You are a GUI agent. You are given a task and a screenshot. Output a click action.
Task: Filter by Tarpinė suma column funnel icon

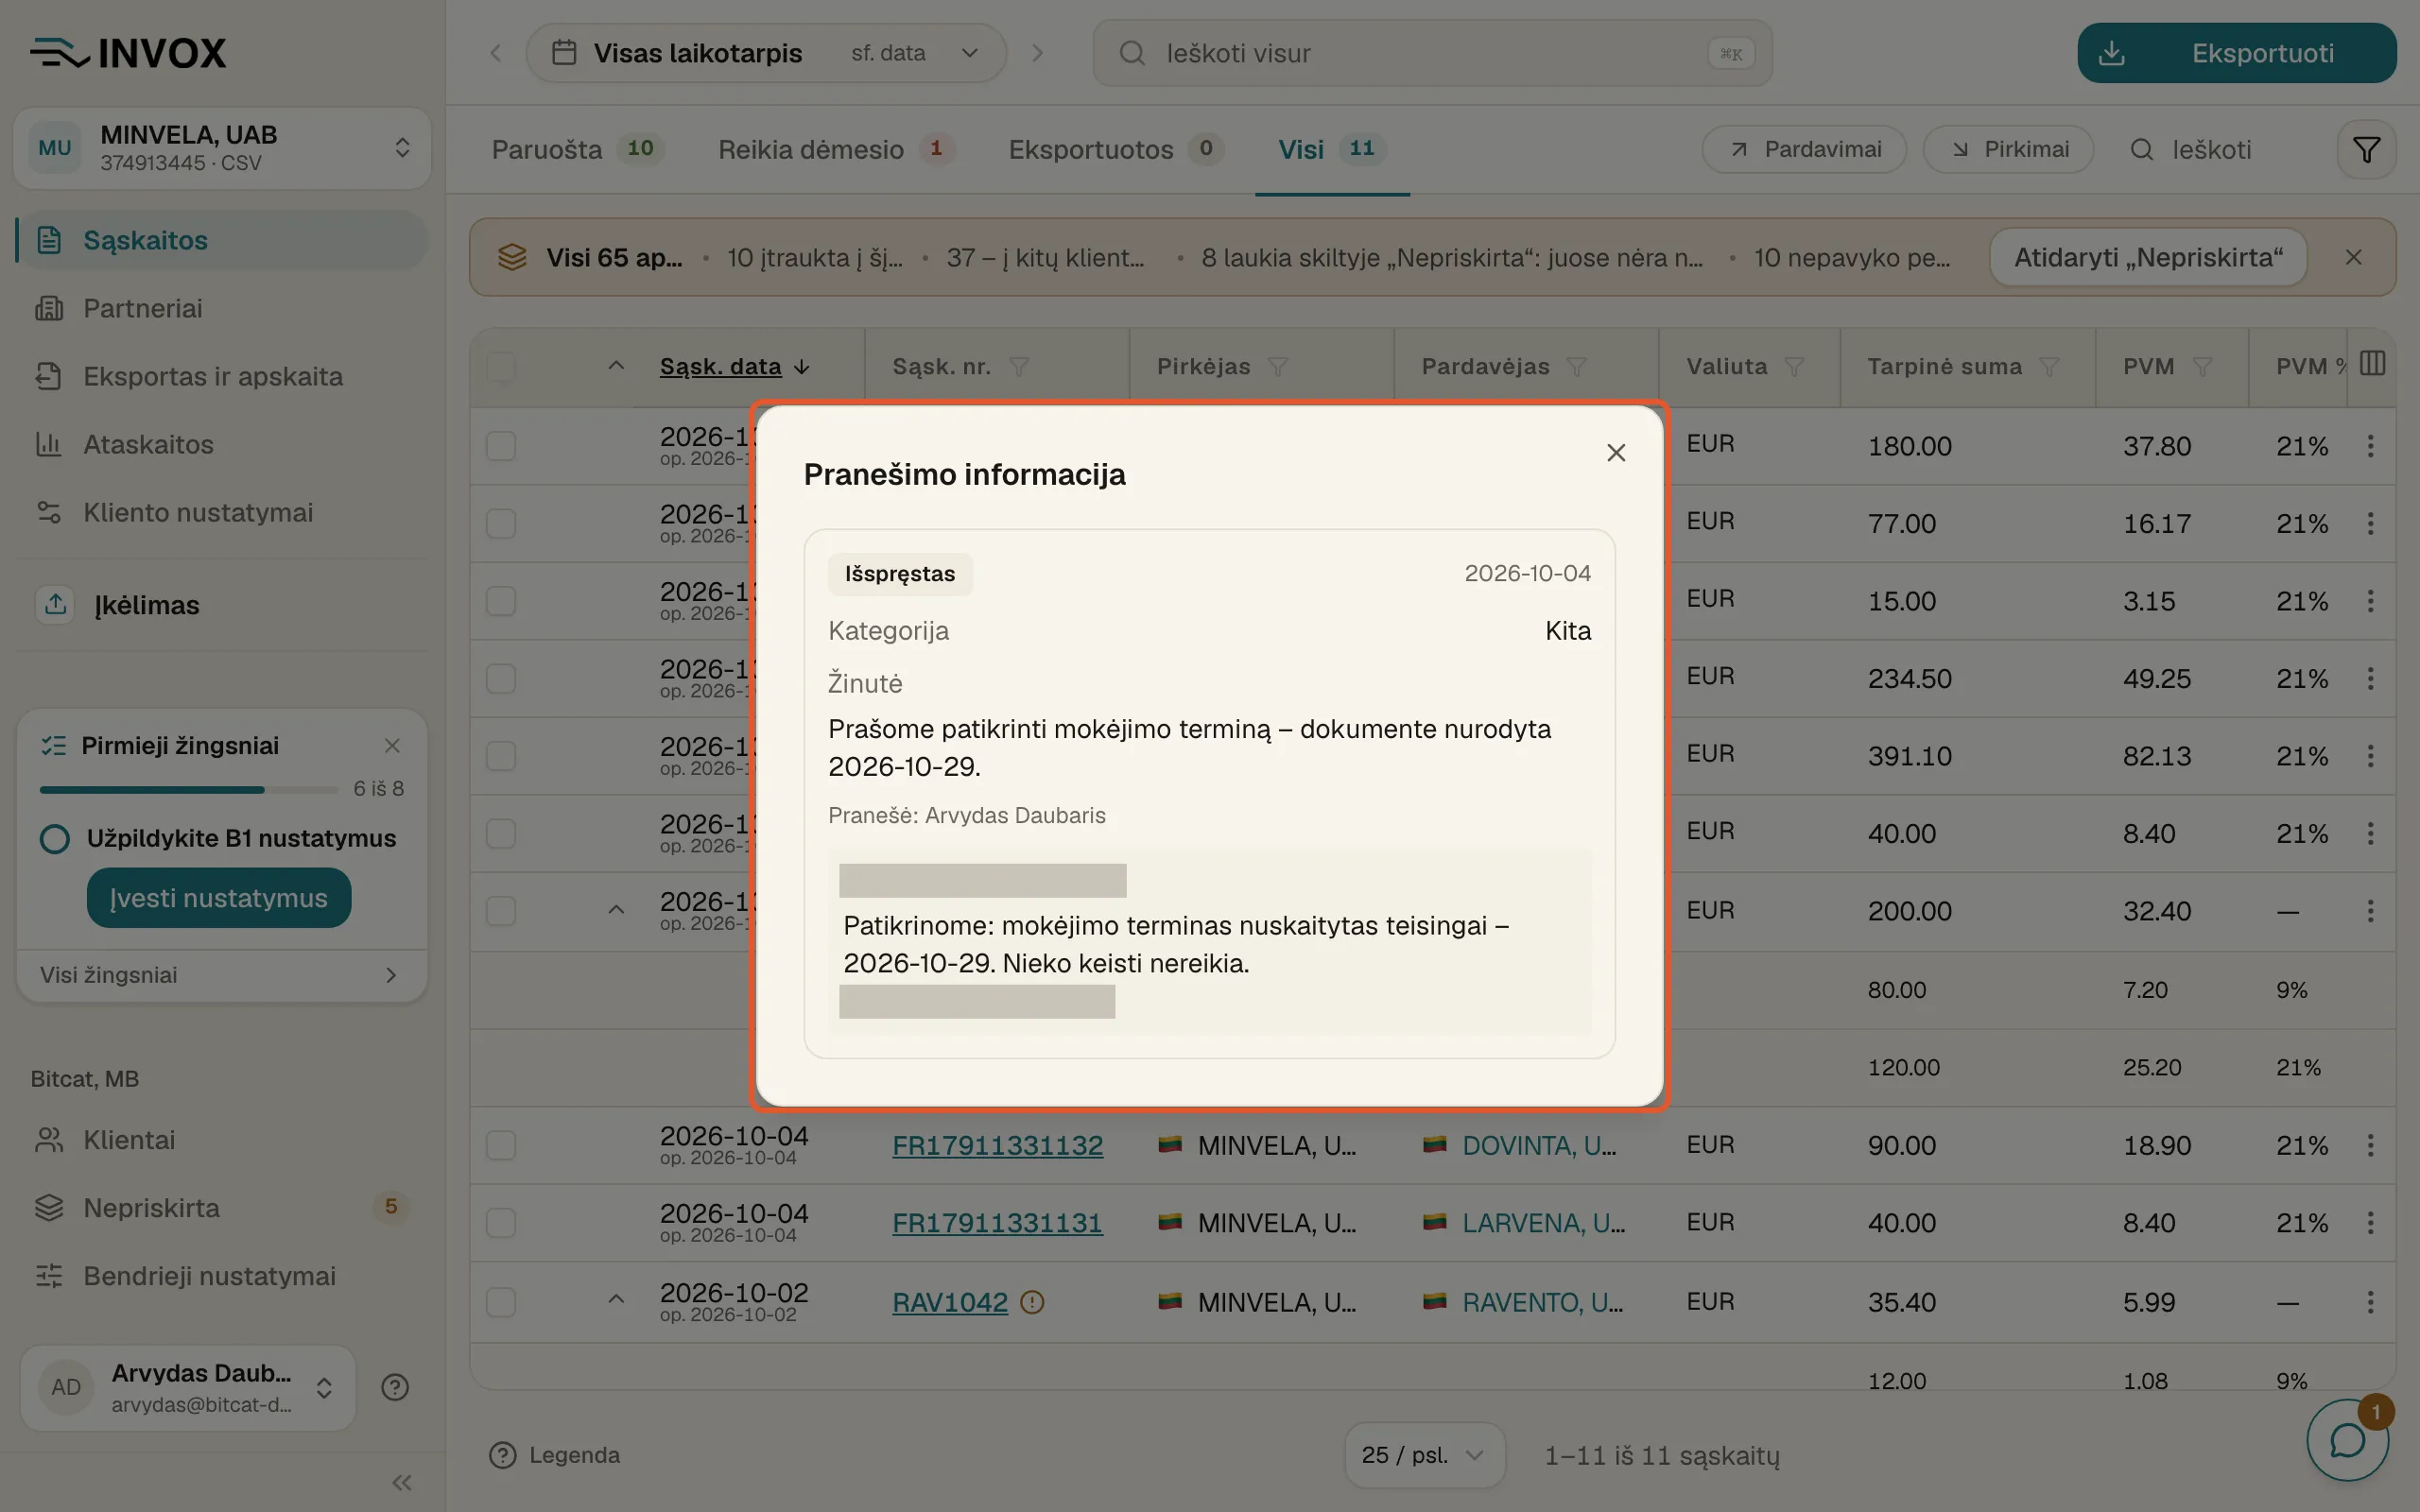2049,367
